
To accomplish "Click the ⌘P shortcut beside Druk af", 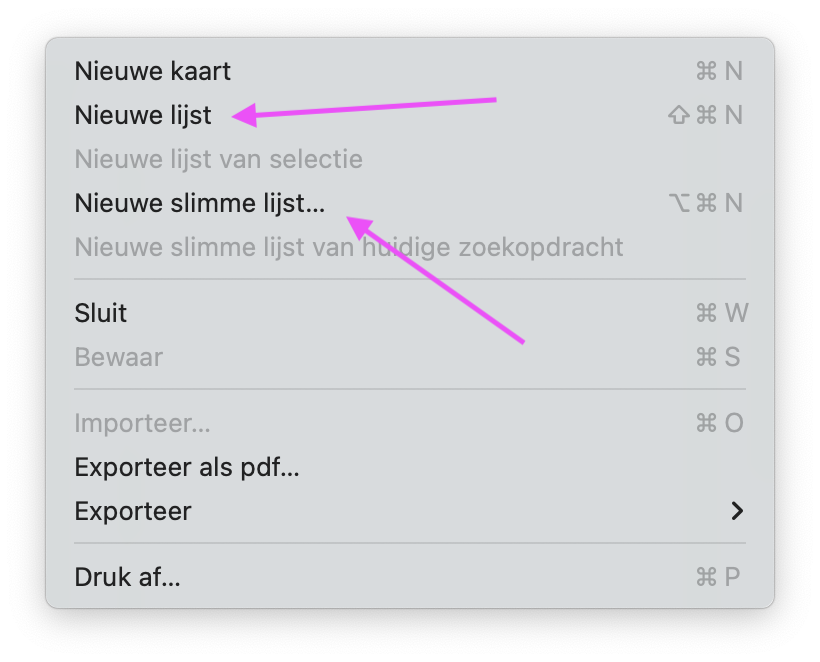I will pyautogui.click(x=718, y=577).
